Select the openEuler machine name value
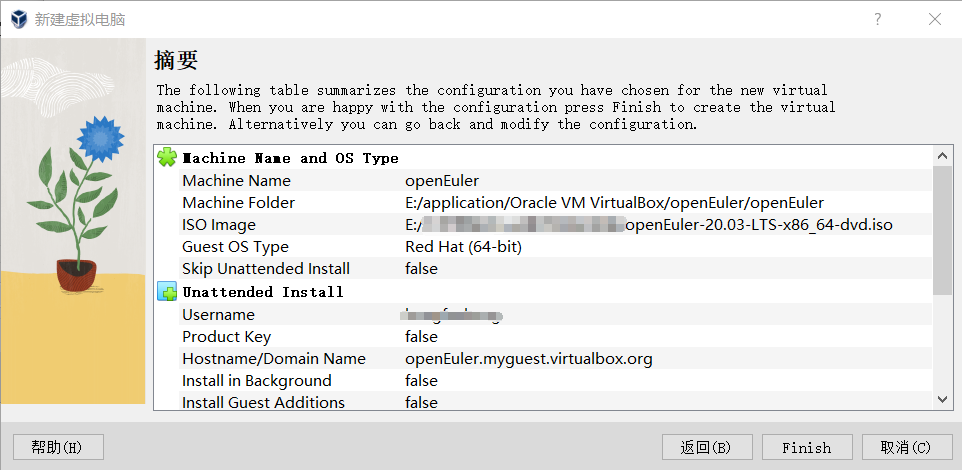Viewport: 962px width, 470px height. point(442,181)
